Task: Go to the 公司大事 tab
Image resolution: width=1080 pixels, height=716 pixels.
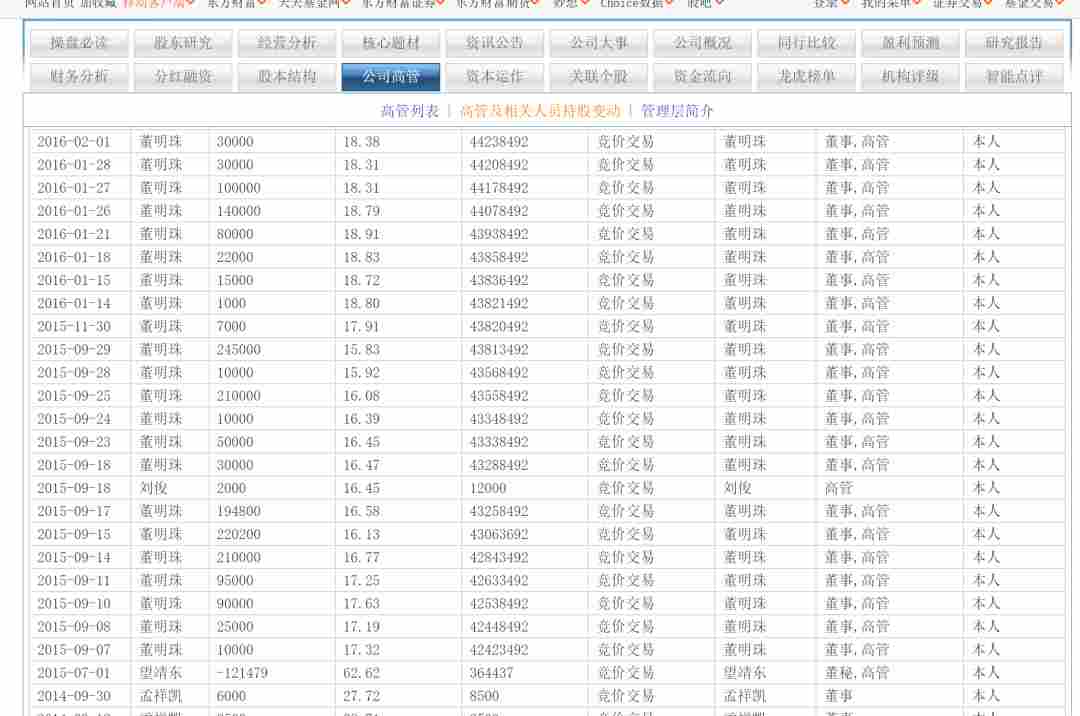Action: pyautogui.click(x=599, y=43)
